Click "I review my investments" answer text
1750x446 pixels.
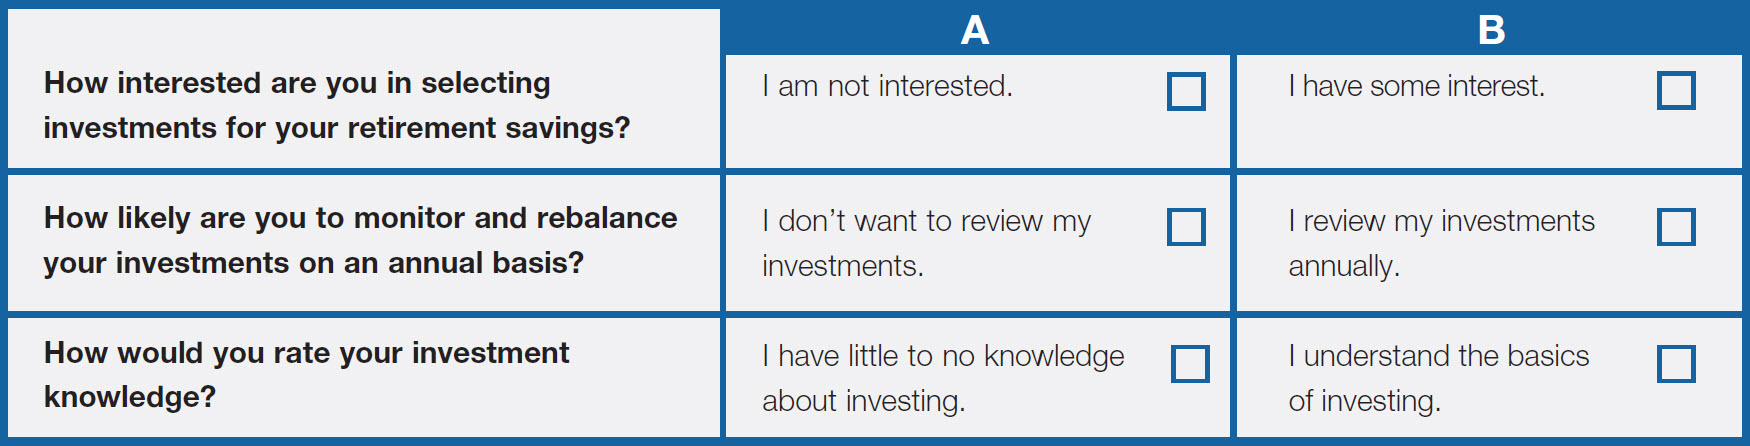(x=1441, y=221)
